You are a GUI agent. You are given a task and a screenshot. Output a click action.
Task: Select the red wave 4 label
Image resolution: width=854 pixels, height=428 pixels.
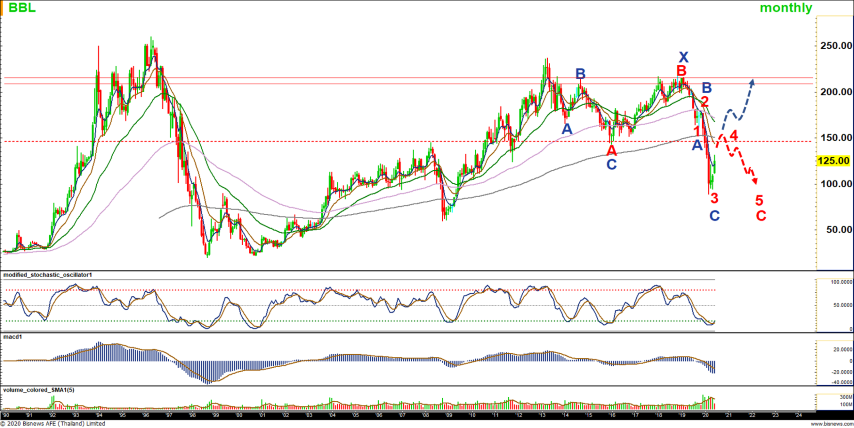(733, 135)
